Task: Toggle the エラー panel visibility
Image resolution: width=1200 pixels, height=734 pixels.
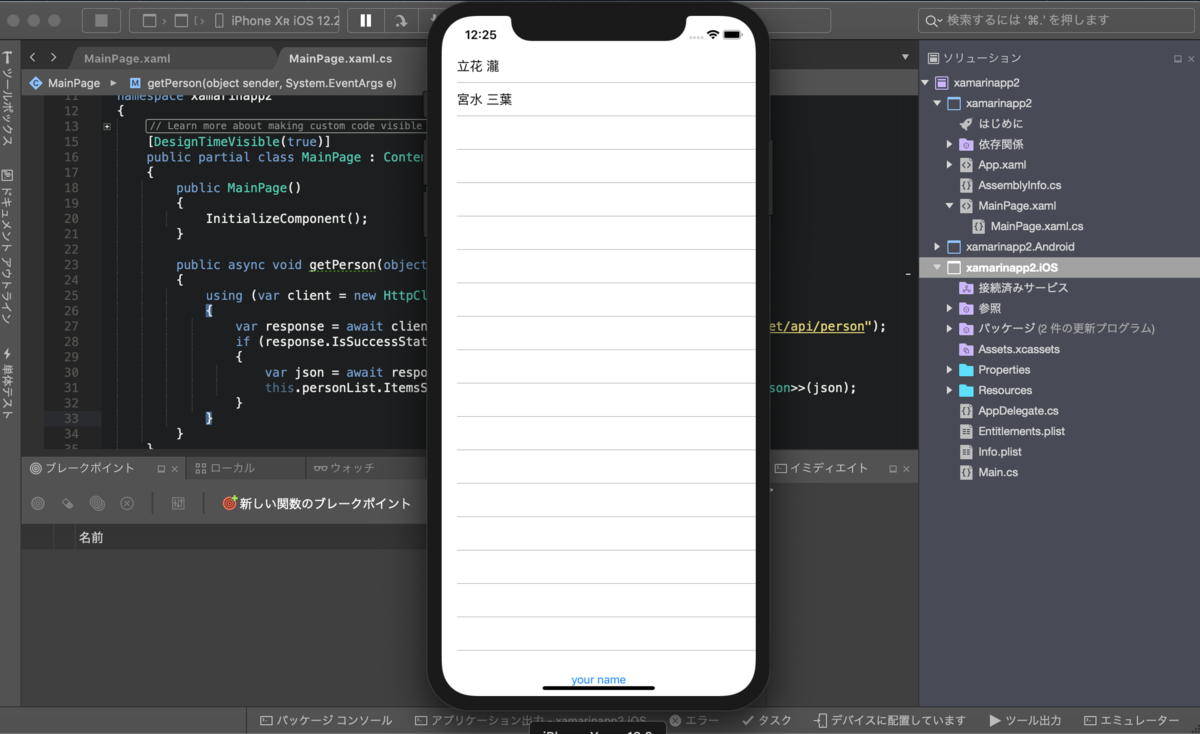Action: (695, 720)
